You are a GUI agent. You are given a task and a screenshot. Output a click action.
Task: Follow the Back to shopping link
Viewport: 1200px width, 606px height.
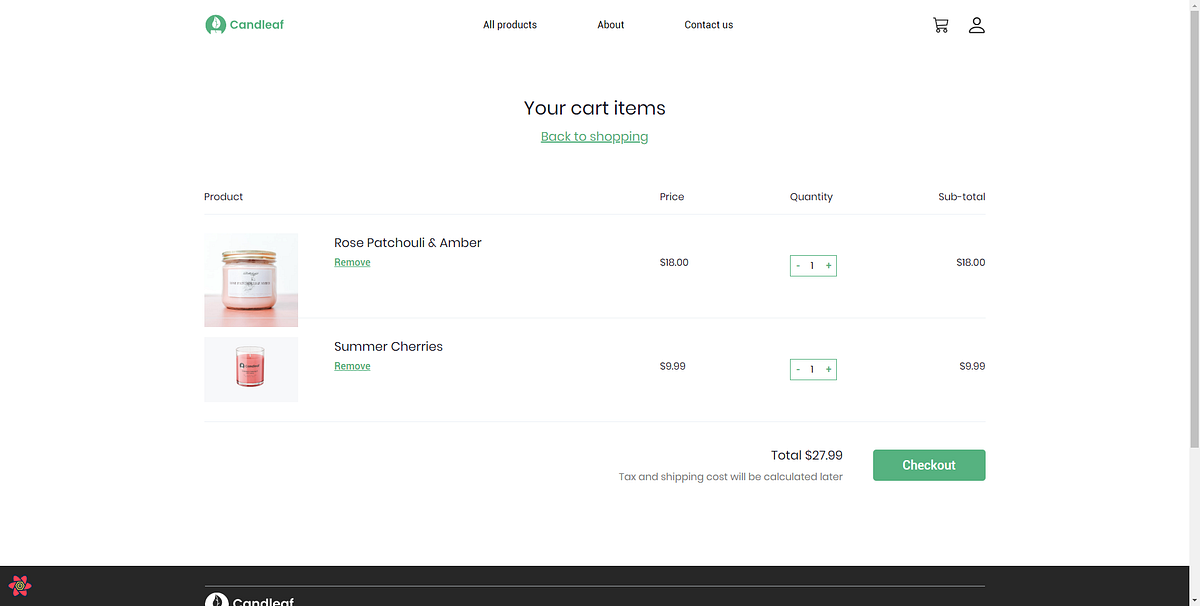pyautogui.click(x=594, y=136)
